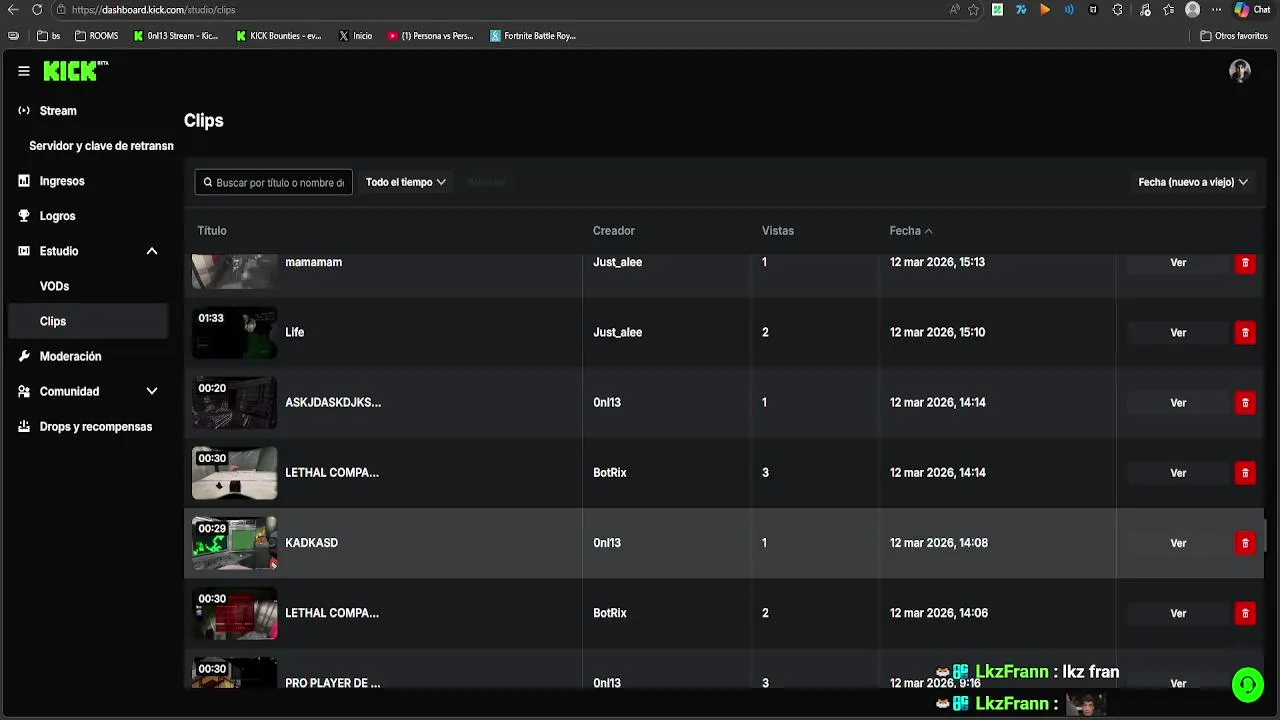Open the KADKASD clip thumbnail
Image resolution: width=1280 pixels, height=720 pixels.
point(234,542)
